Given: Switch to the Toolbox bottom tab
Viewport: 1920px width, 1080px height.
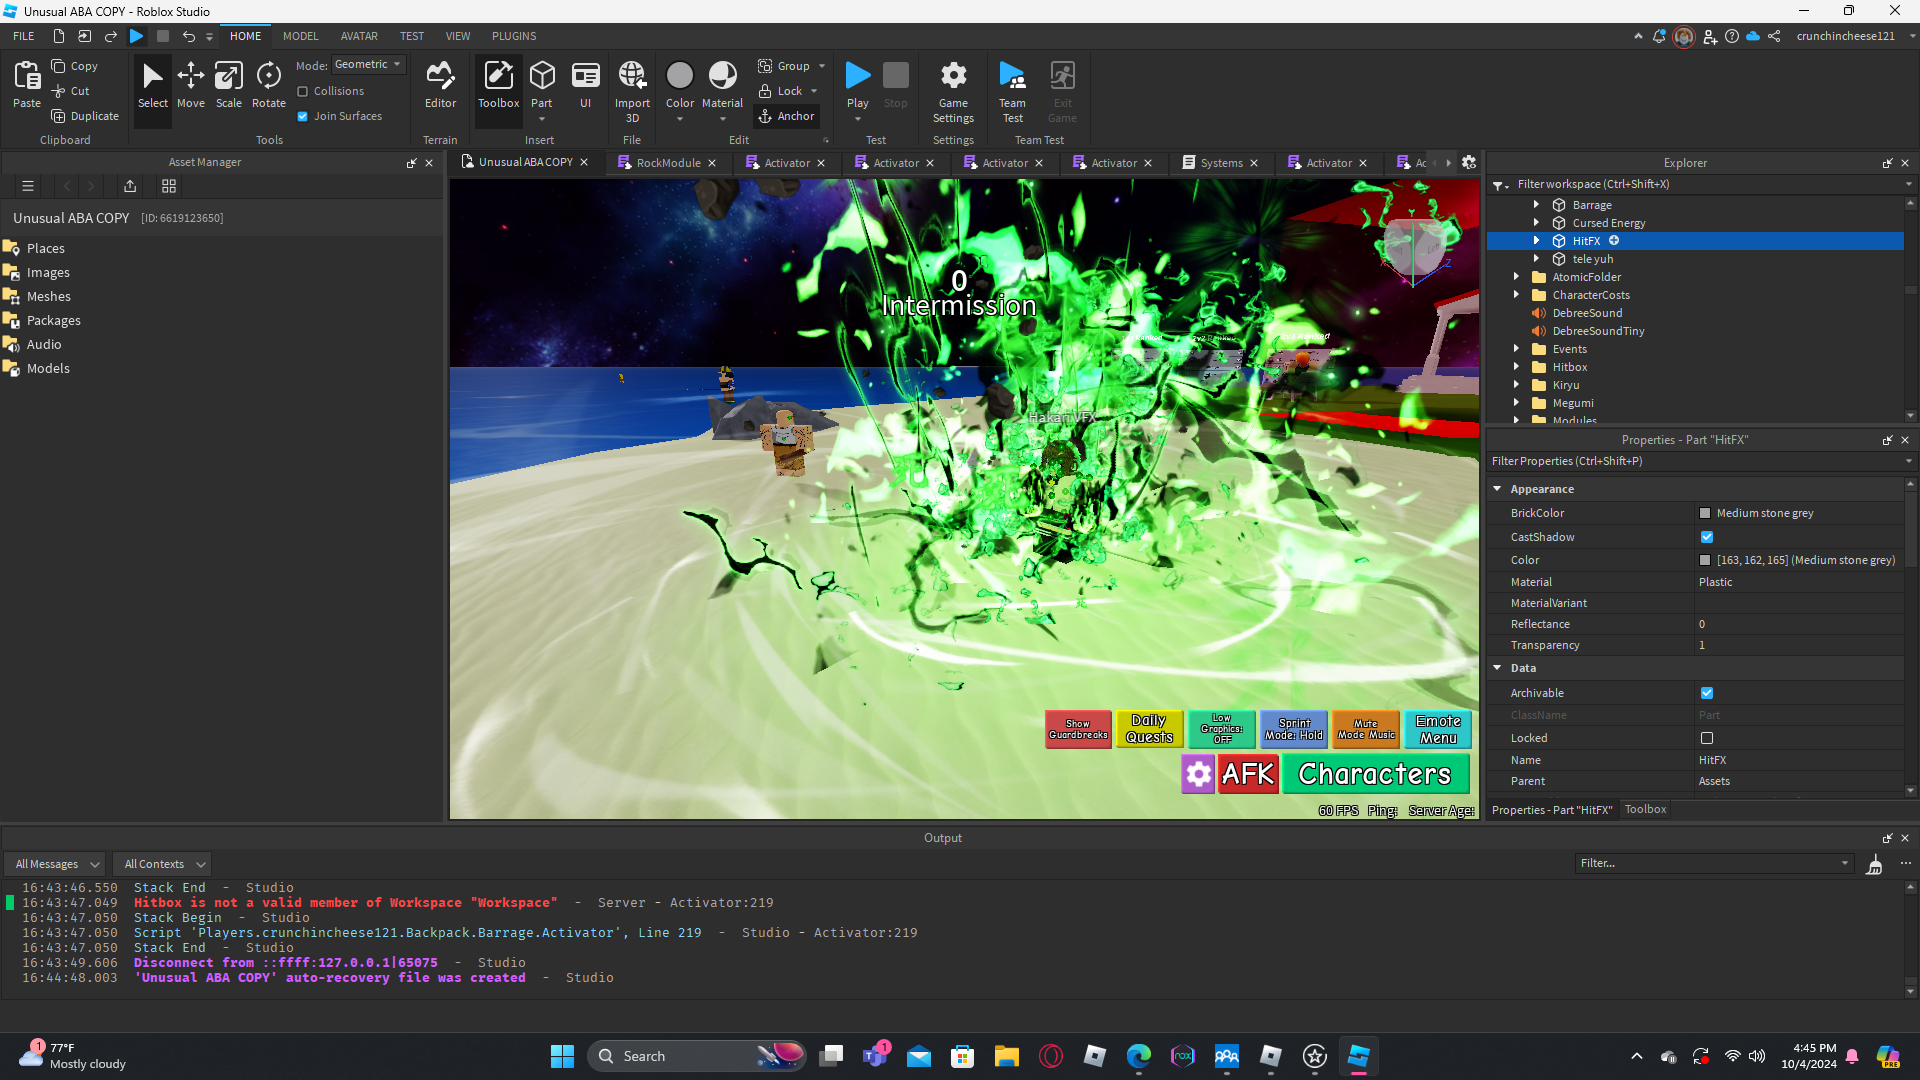Looking at the screenshot, I should tap(1645, 810).
